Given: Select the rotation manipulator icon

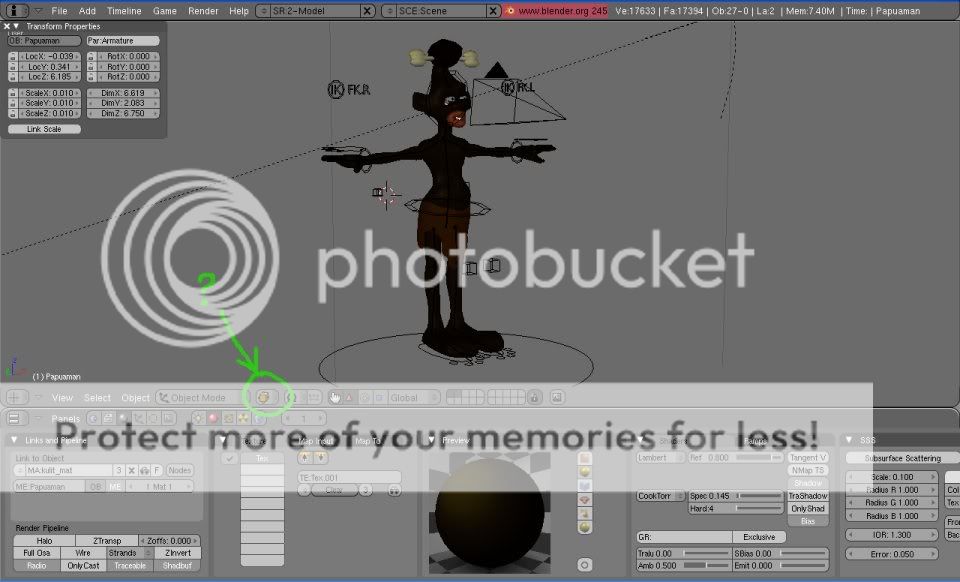Looking at the screenshot, I should [x=365, y=397].
